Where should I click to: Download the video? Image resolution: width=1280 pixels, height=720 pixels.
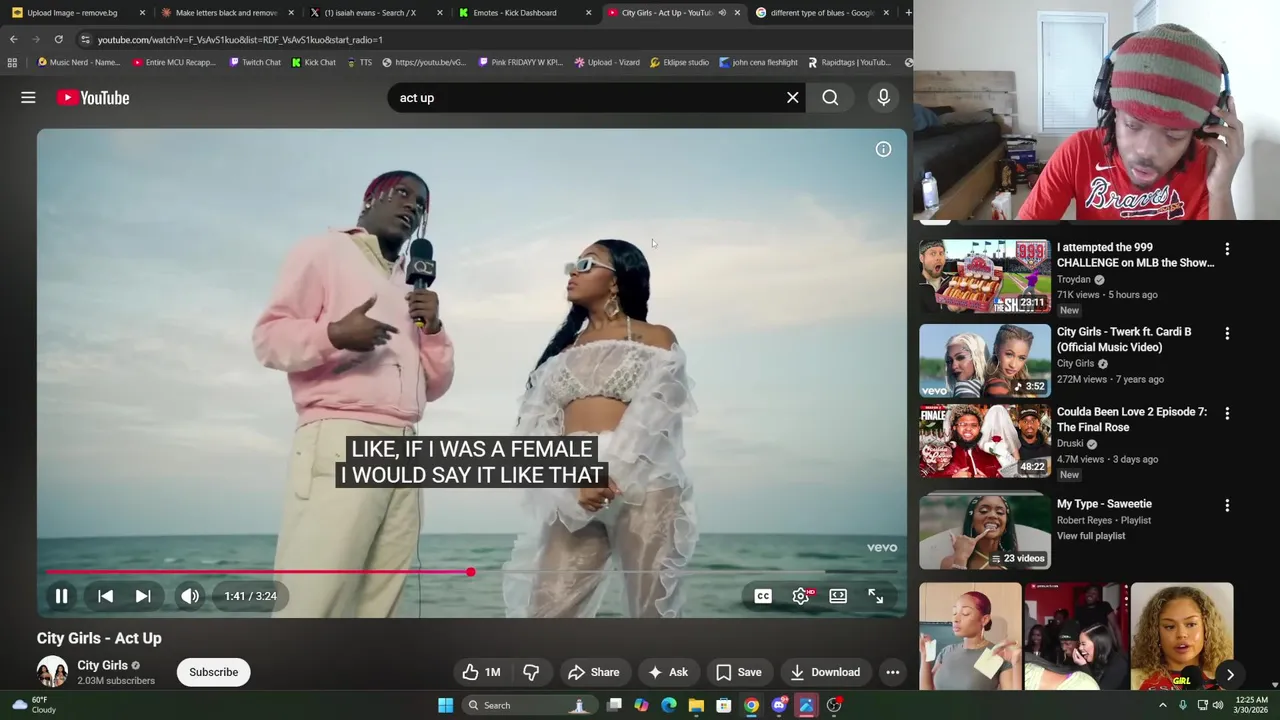[x=825, y=672]
